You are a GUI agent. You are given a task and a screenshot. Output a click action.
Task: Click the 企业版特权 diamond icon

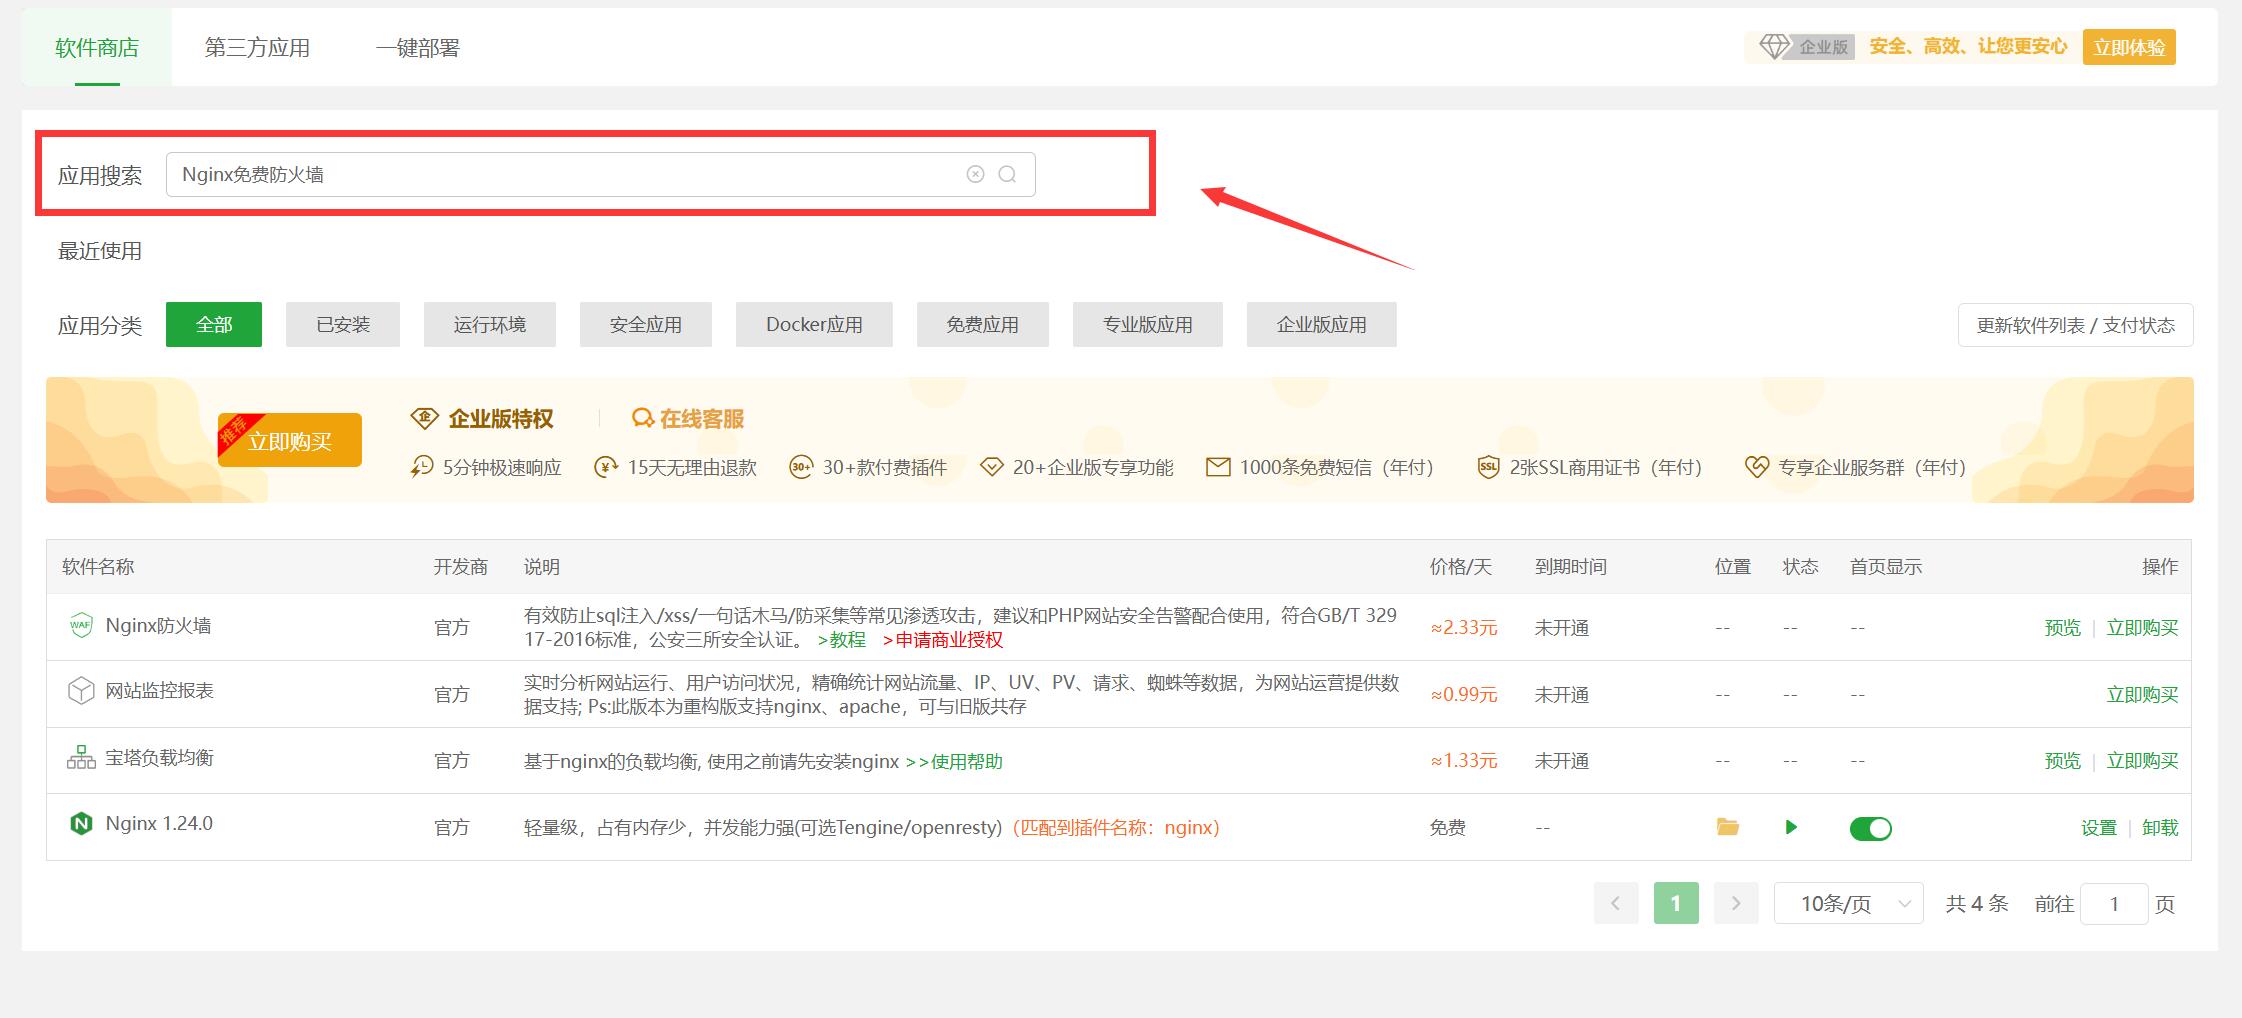point(425,418)
